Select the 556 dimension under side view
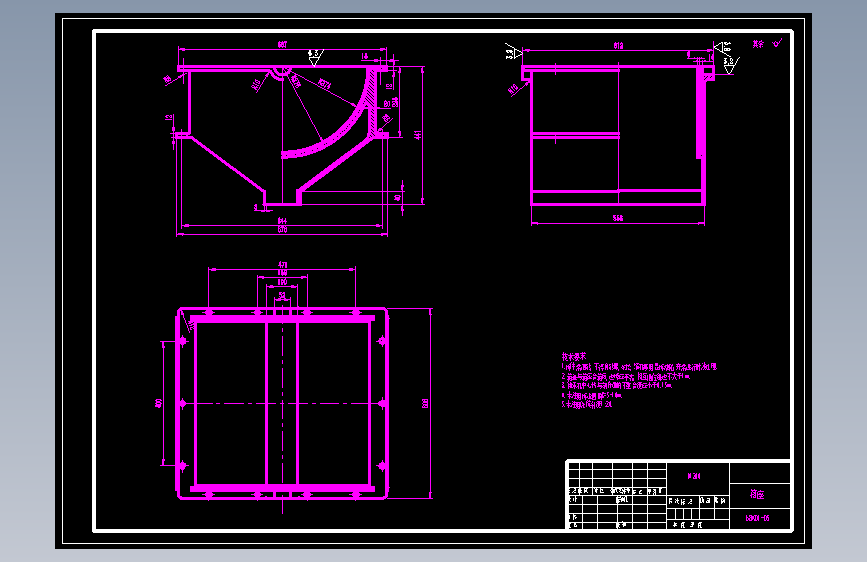 [618, 218]
